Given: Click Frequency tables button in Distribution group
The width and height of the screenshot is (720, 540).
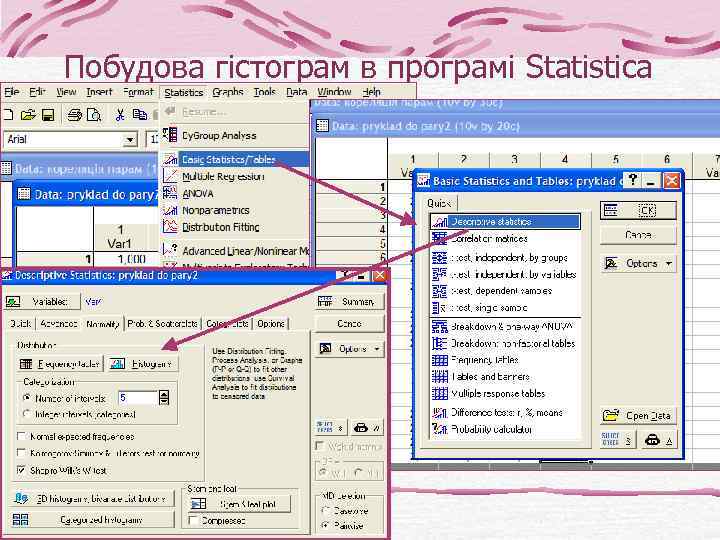Looking at the screenshot, I should [60, 364].
